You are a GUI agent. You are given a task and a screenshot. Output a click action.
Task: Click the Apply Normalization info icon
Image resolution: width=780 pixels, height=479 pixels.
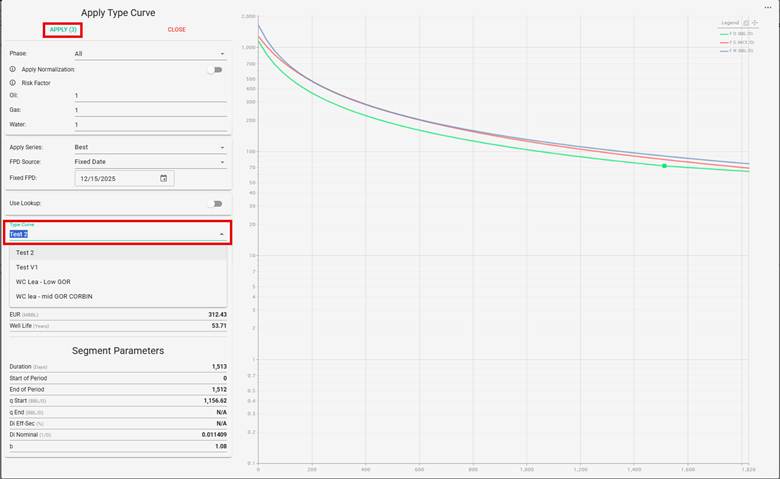click(x=13, y=69)
